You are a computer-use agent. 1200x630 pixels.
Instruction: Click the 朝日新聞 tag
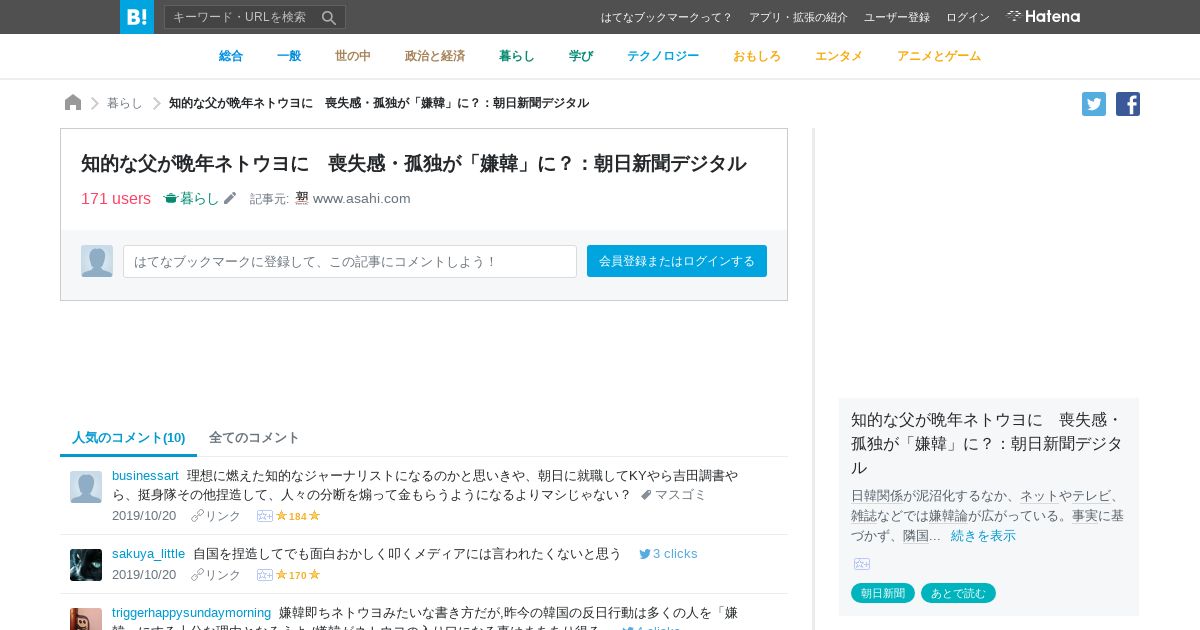pos(883,593)
